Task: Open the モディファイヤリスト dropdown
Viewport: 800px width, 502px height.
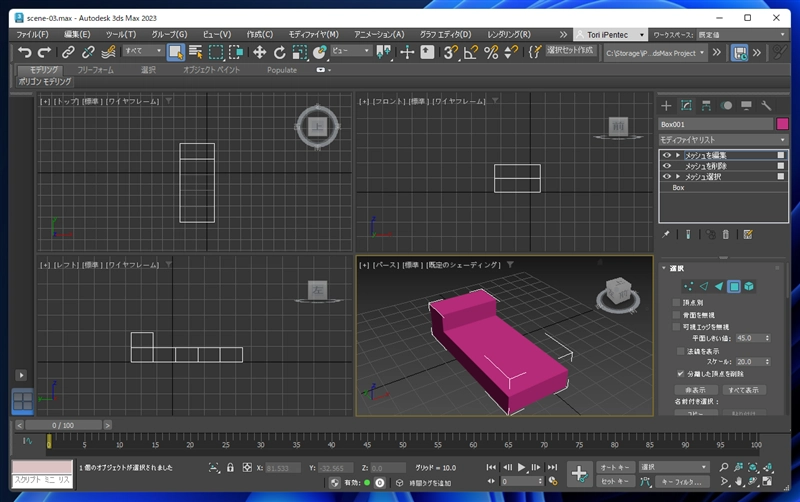Action: coord(723,139)
